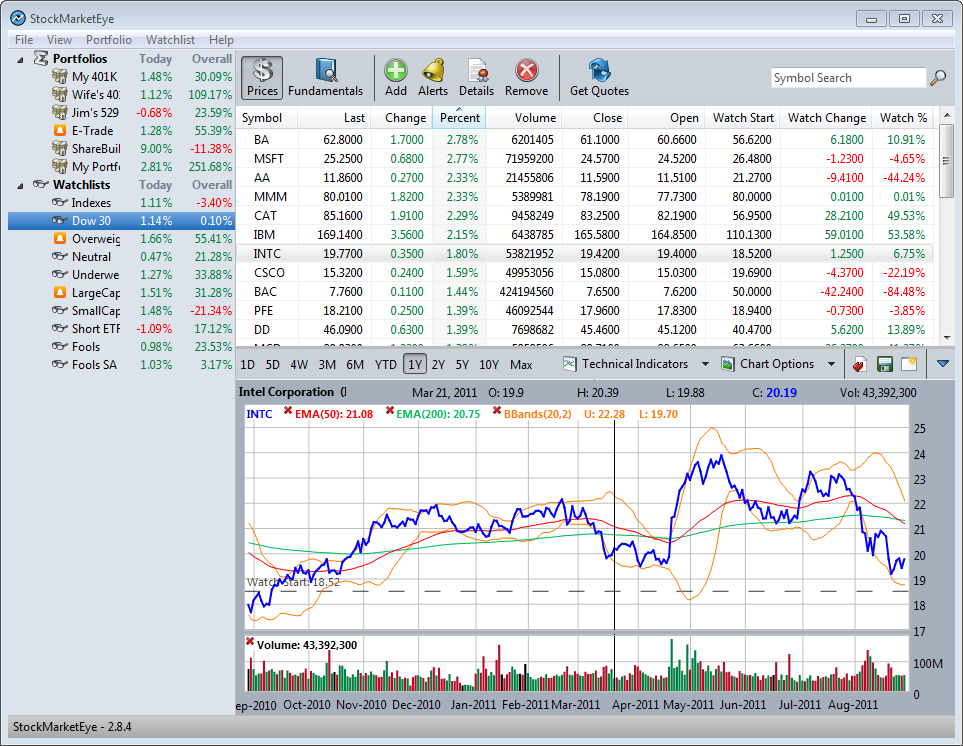Remove the EMA(200) indicator
Viewport: 963px width, 746px height.
(x=389, y=411)
